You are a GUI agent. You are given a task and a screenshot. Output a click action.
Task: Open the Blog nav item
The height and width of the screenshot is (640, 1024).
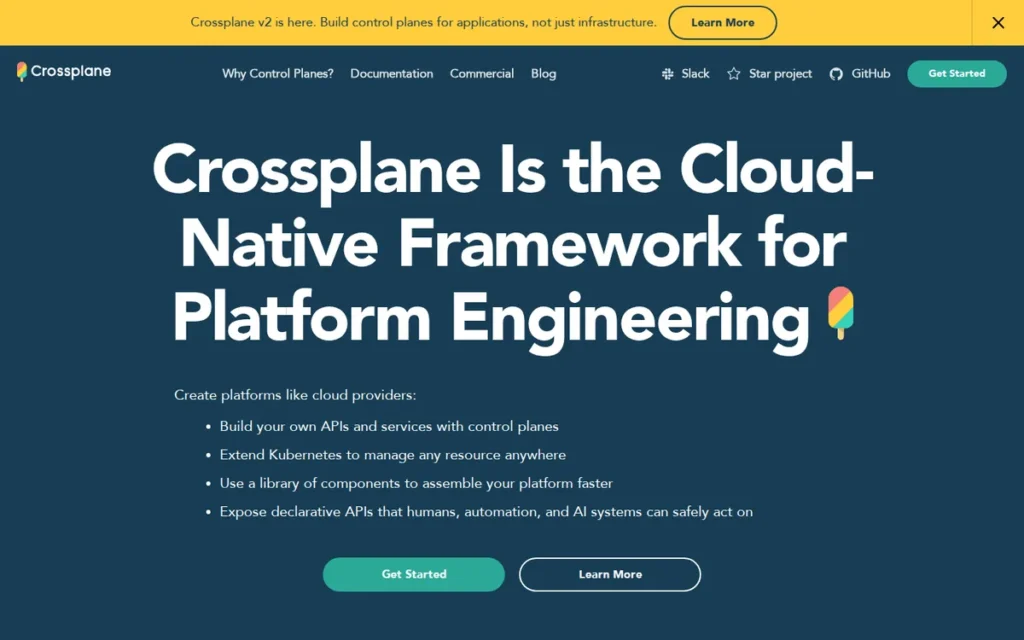(x=543, y=74)
